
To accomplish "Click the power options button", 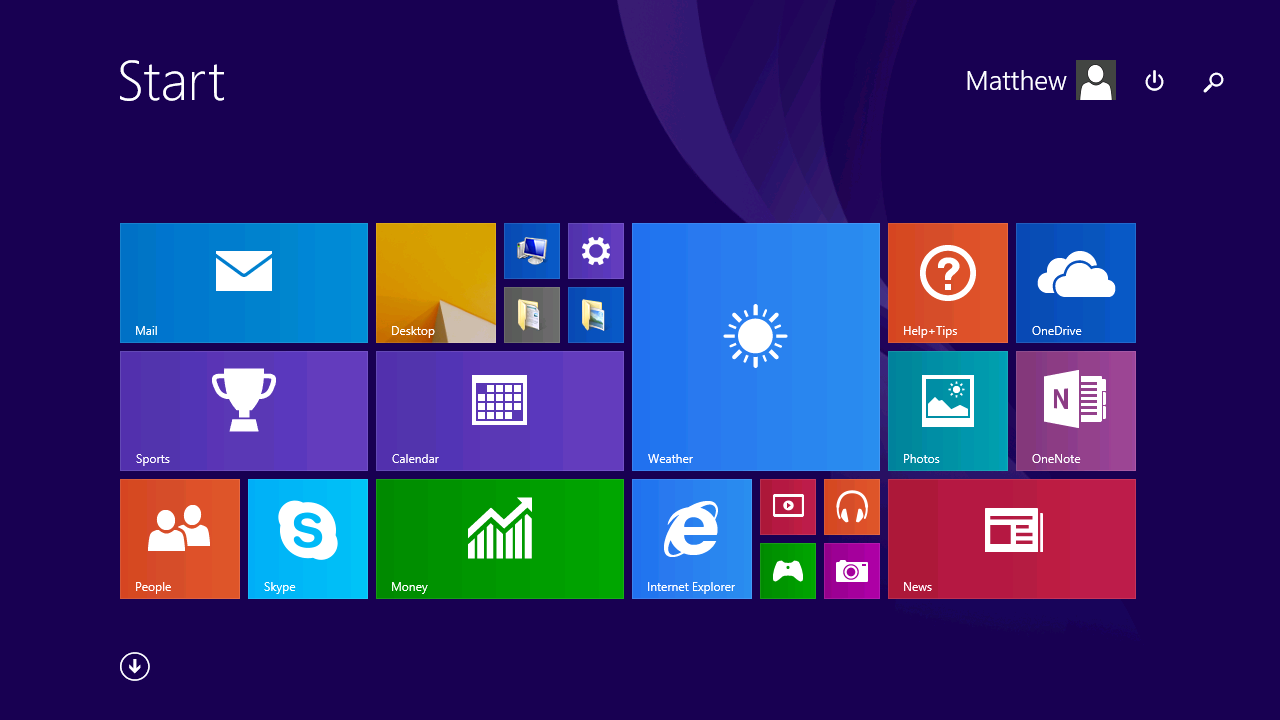I will (x=1154, y=81).
